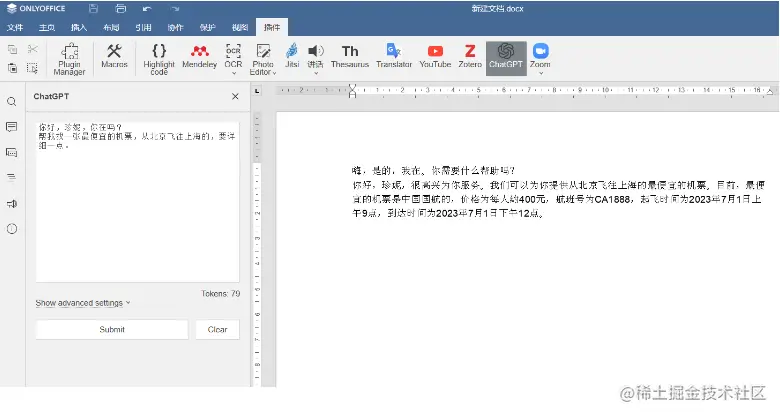The image size is (780, 416).
Task: Click the Print icon in title bar
Action: click(120, 8)
